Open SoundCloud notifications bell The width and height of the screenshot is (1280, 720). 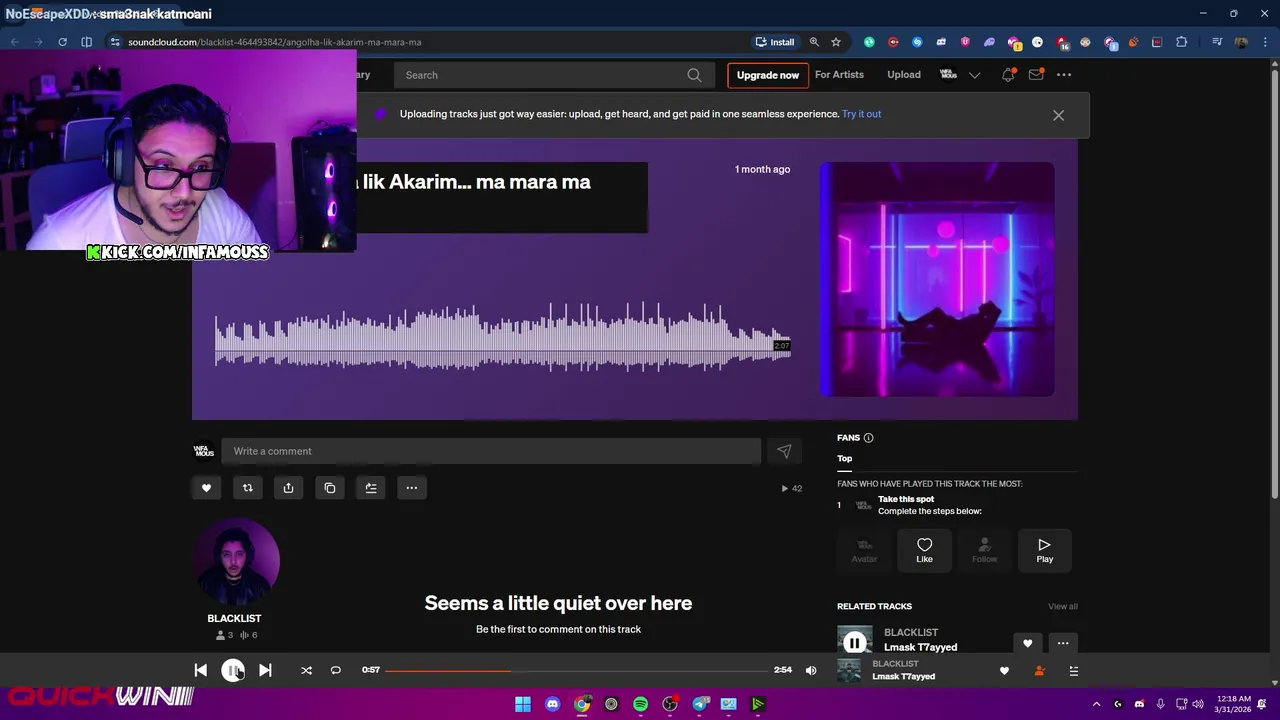[x=1008, y=75]
